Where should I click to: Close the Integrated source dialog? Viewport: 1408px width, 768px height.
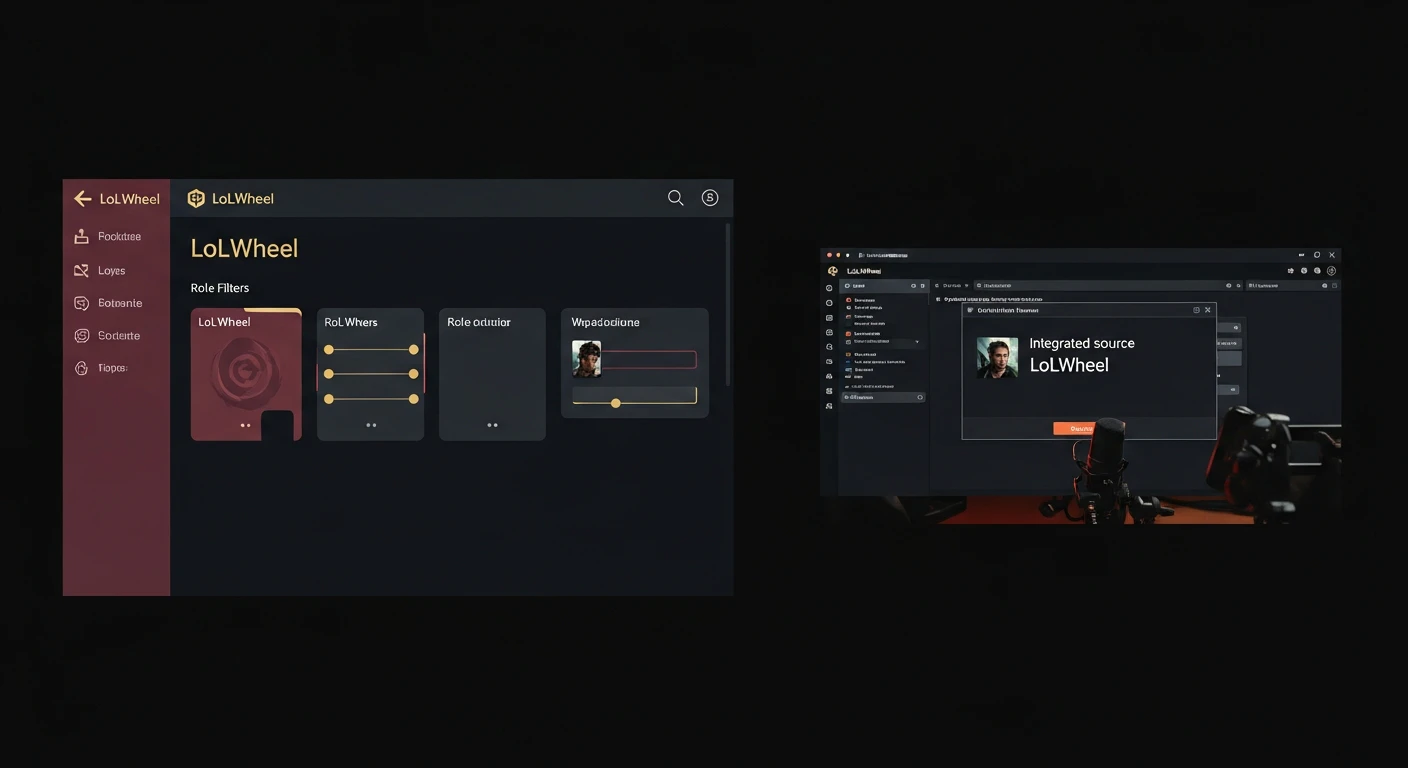coord(1207,310)
